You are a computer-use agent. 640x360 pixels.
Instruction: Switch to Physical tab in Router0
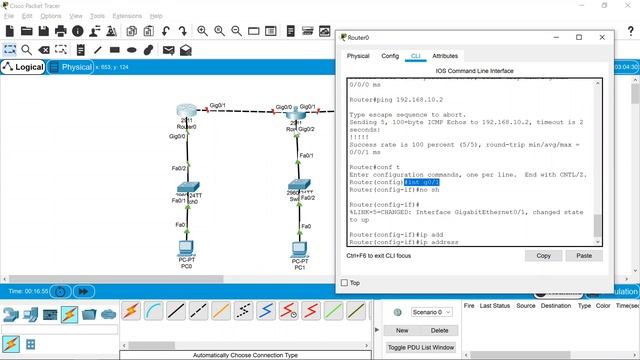click(358, 56)
